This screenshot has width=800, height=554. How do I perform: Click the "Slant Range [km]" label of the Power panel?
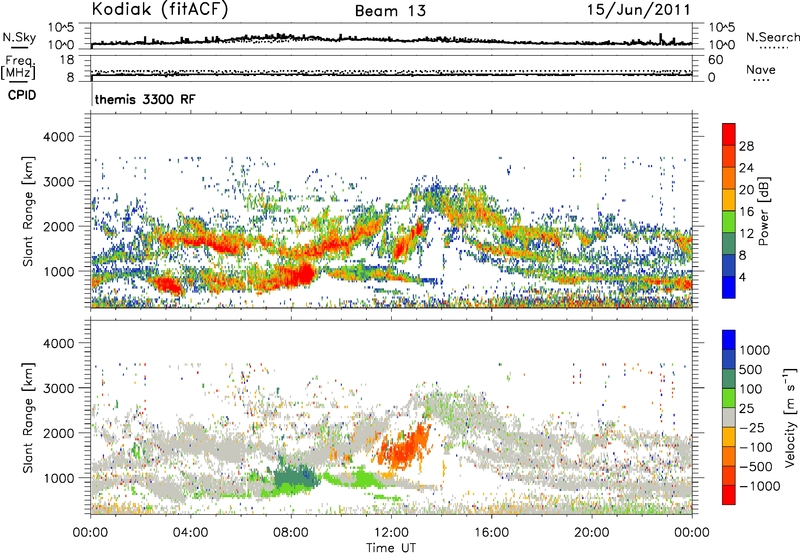coord(28,211)
